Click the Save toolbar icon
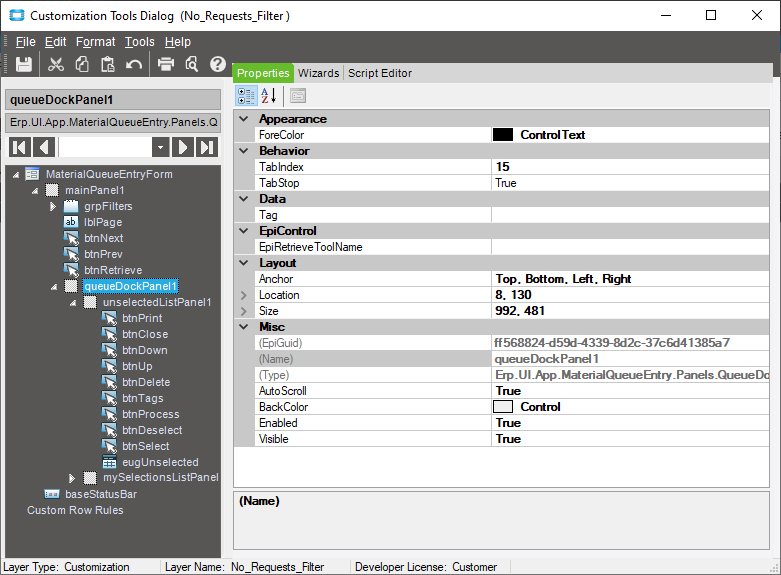The image size is (781, 575). (23, 64)
